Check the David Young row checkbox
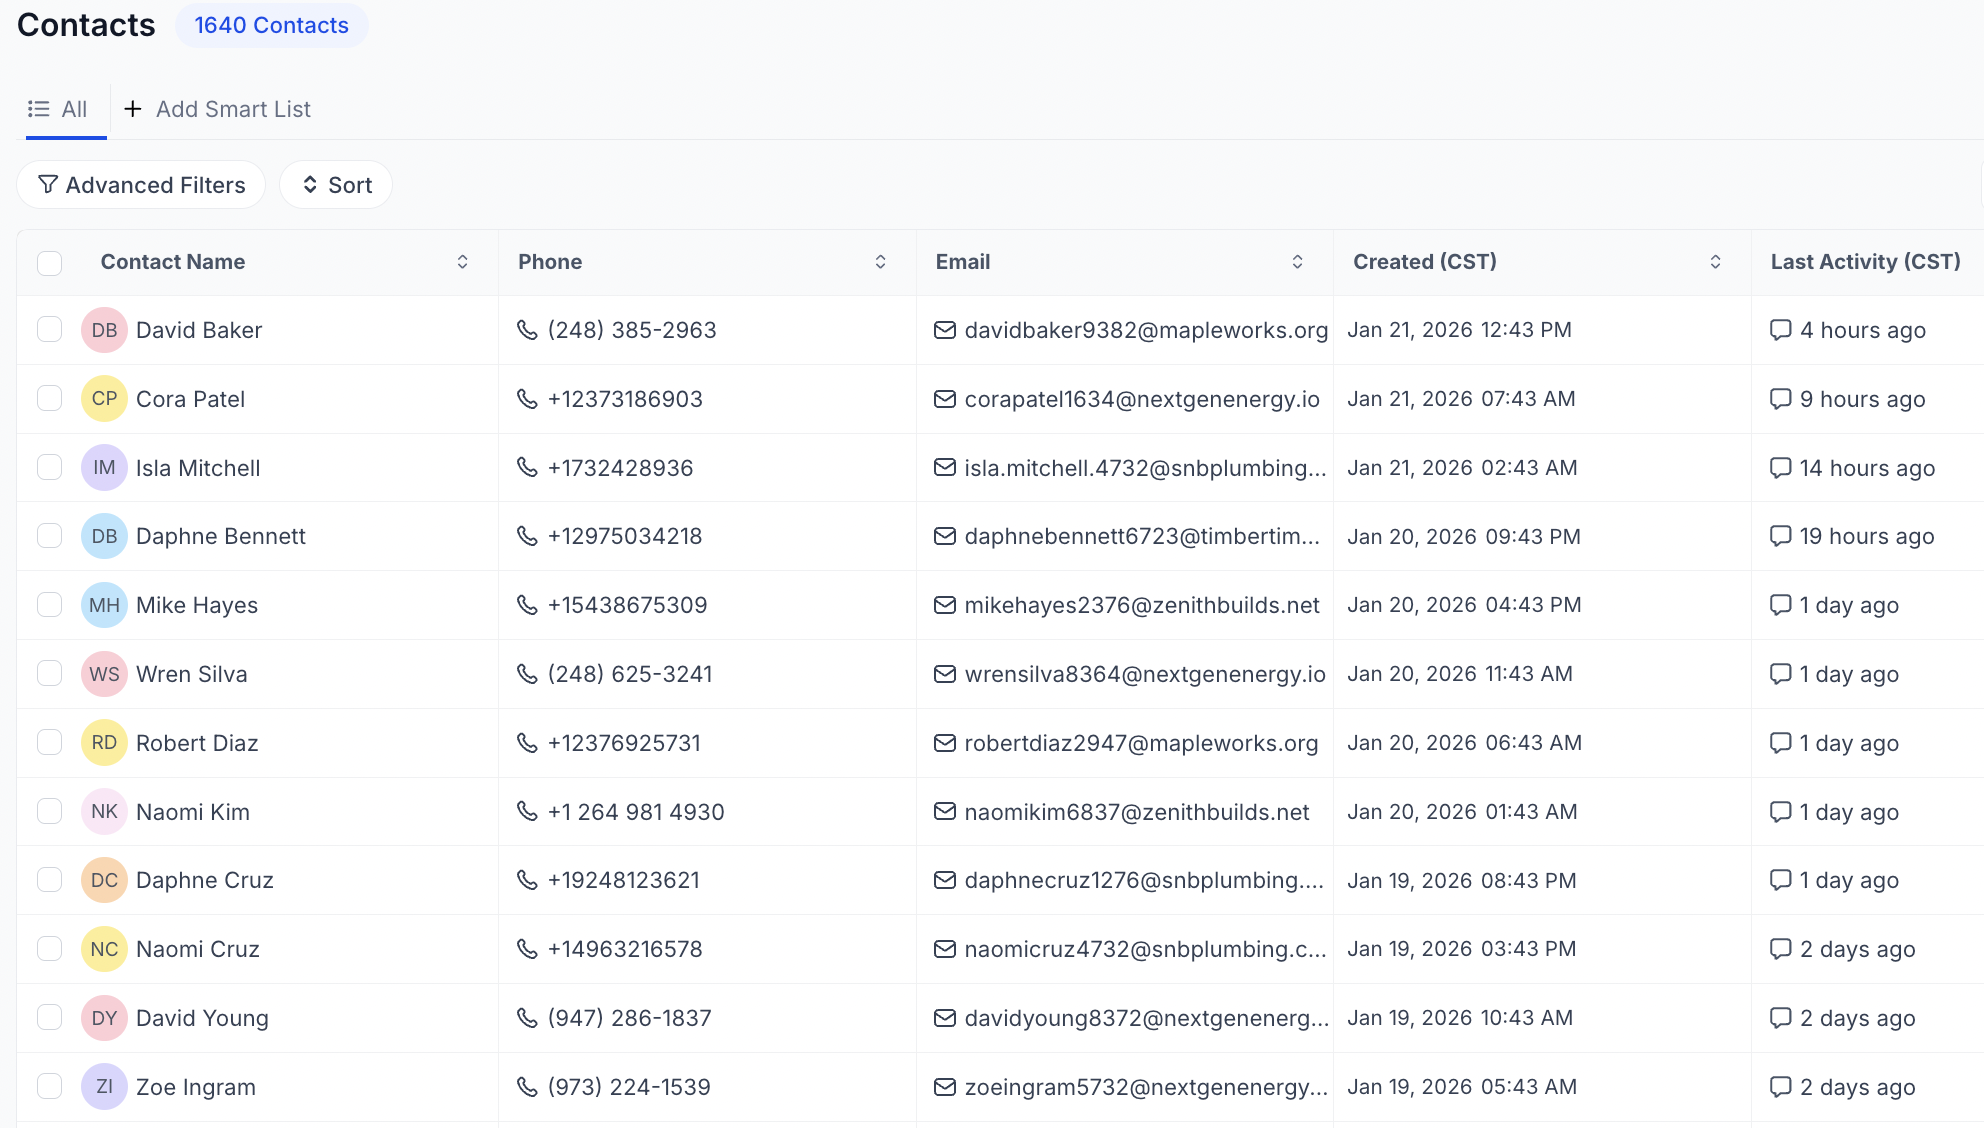This screenshot has height=1128, width=1984. tap(50, 1018)
